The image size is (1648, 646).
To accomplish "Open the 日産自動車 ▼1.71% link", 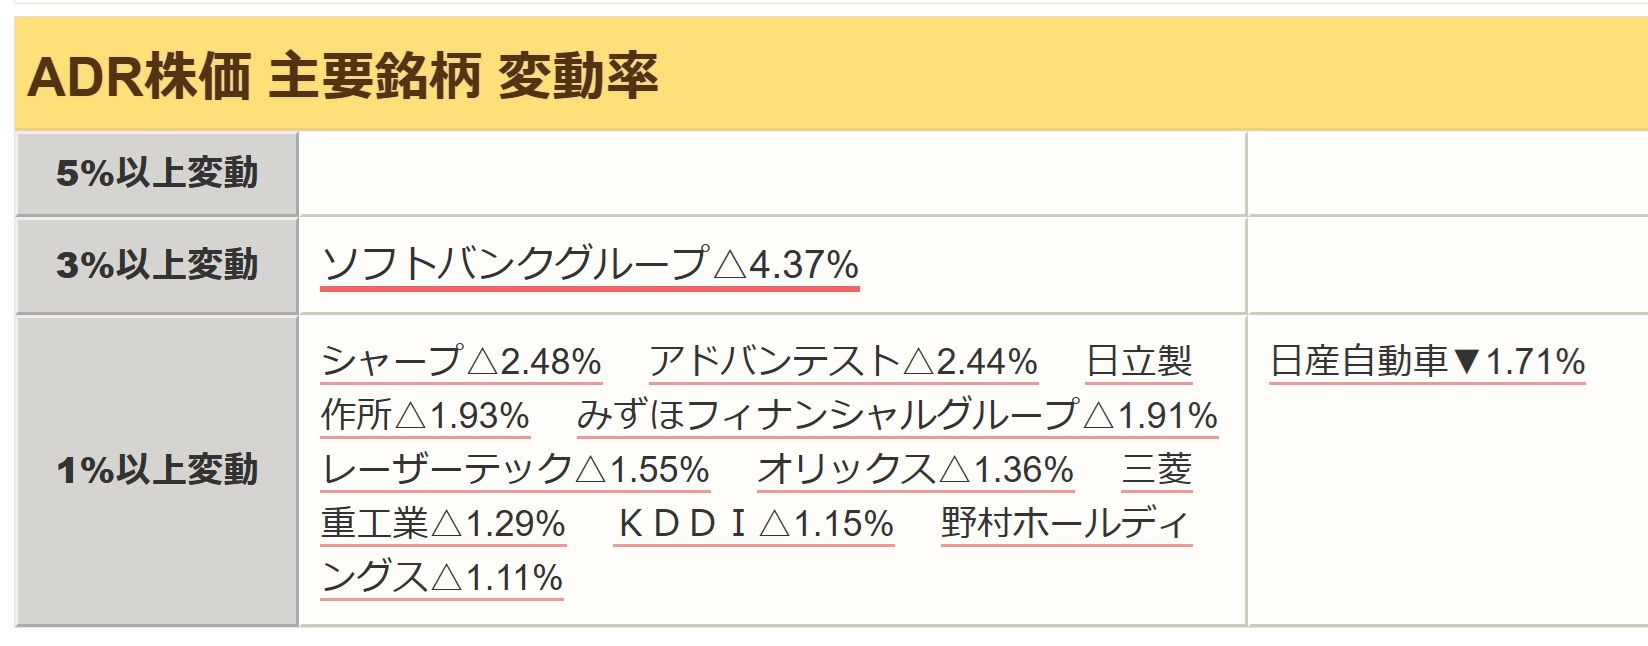I will 1428,361.
